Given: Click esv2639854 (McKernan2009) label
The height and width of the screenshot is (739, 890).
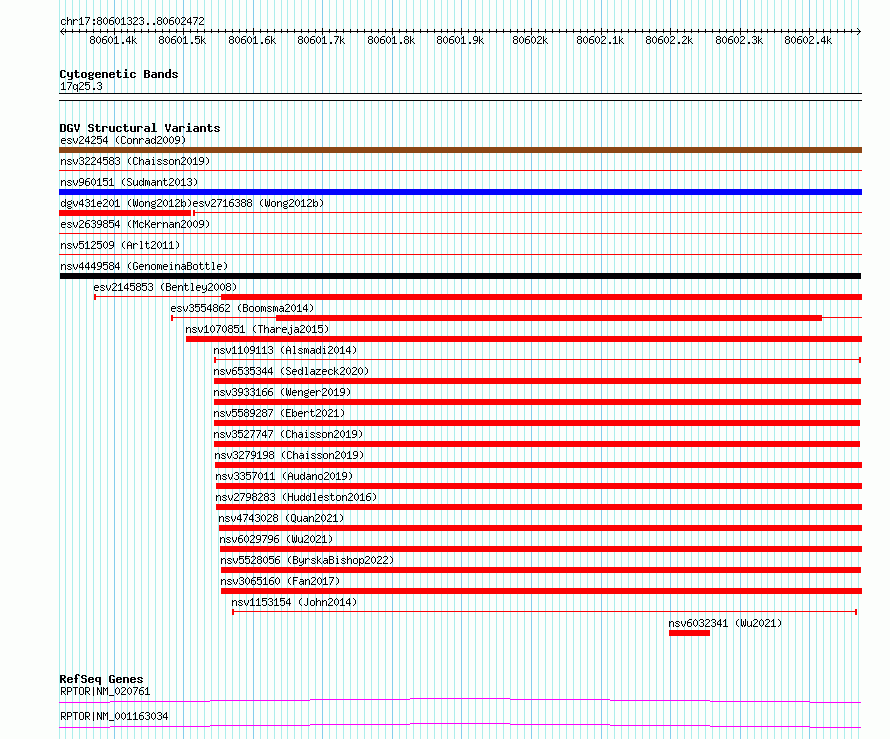Looking at the screenshot, I should 135,224.
